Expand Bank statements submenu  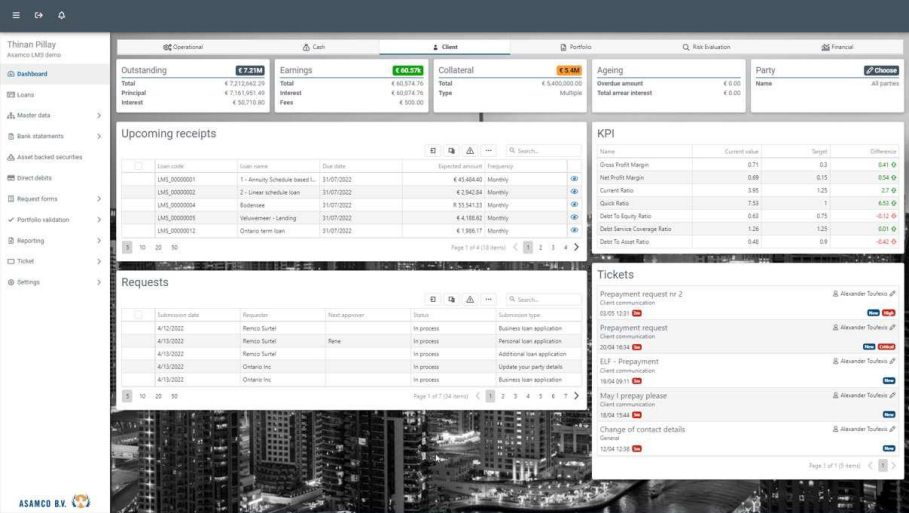point(54,136)
